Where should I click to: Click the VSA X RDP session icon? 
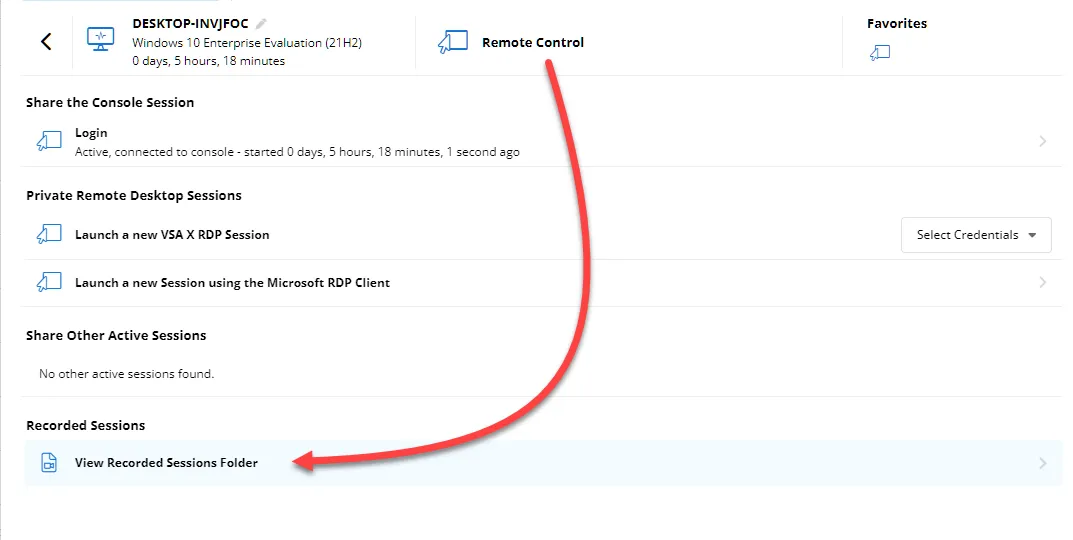tap(49, 235)
